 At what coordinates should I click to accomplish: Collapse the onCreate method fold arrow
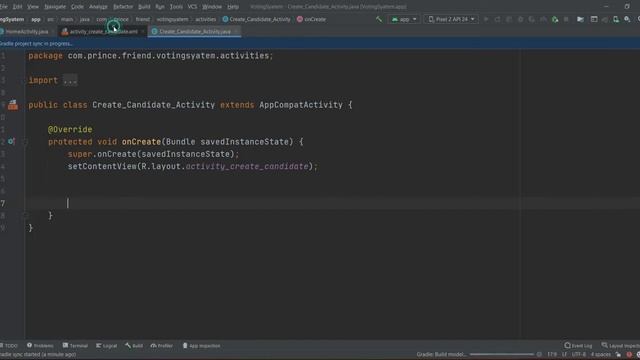click(x=24, y=142)
